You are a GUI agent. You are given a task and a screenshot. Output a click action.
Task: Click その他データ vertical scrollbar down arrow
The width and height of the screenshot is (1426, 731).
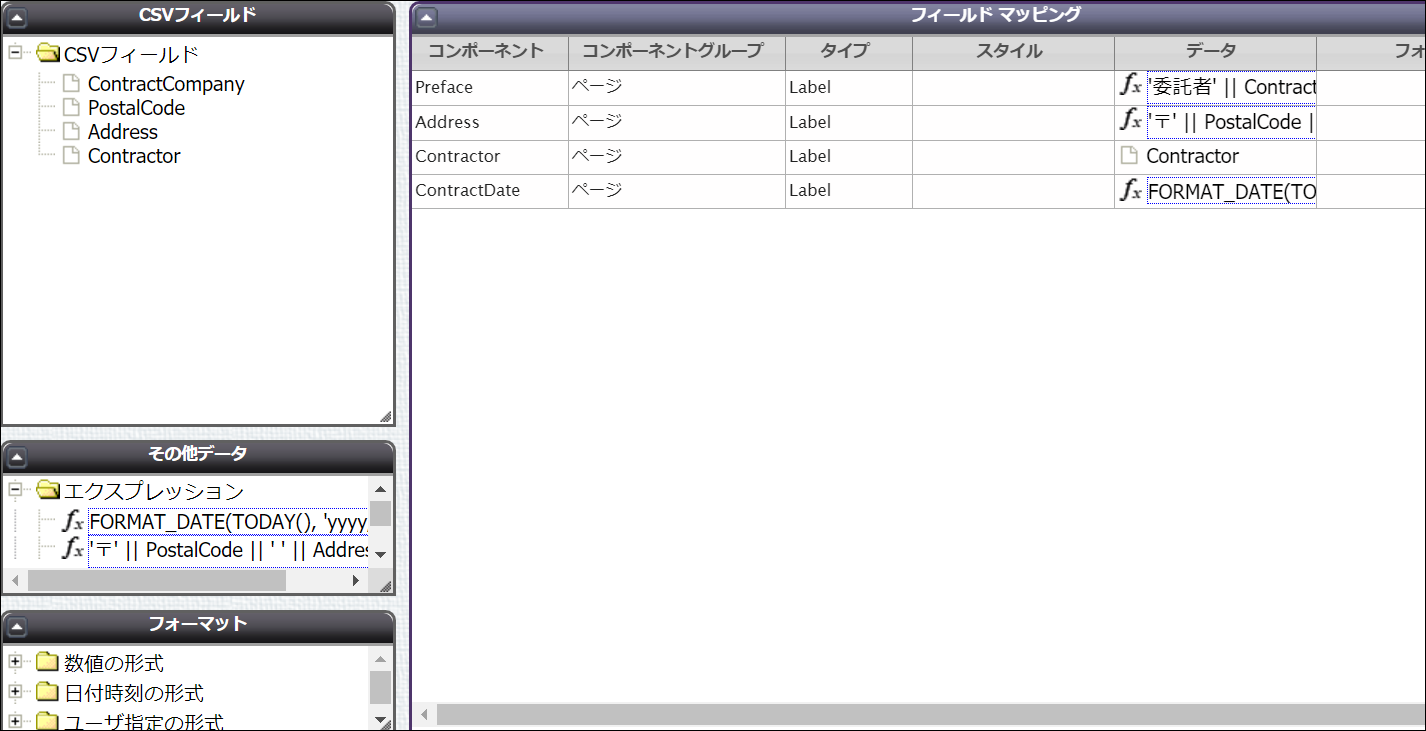(x=380, y=554)
